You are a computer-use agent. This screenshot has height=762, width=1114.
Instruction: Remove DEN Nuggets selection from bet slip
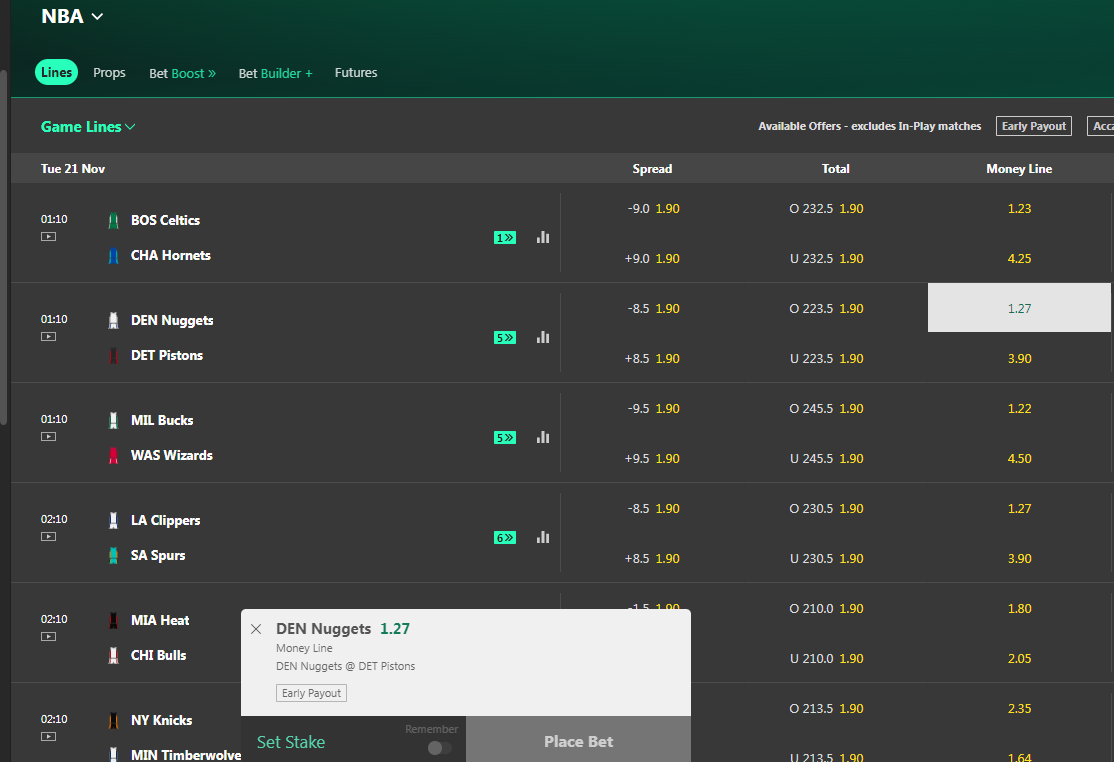click(256, 629)
